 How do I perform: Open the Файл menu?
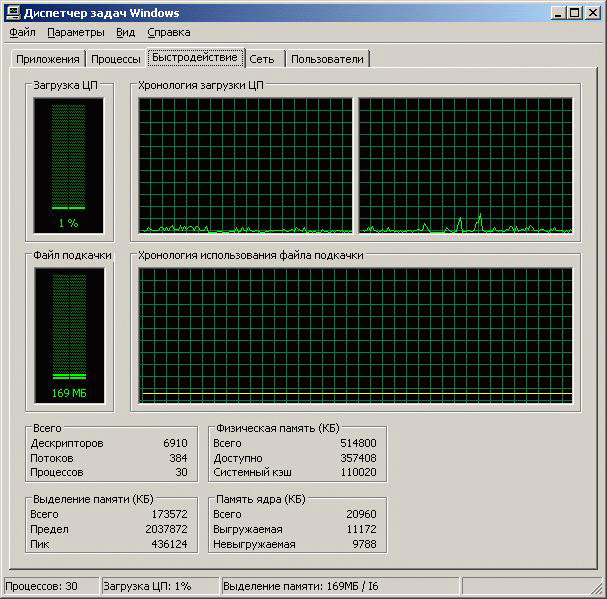click(22, 32)
